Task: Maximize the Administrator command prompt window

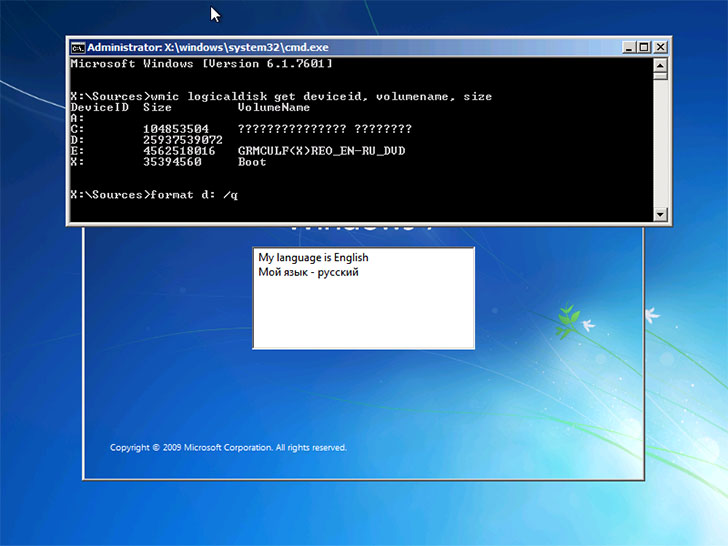Action: 643,47
